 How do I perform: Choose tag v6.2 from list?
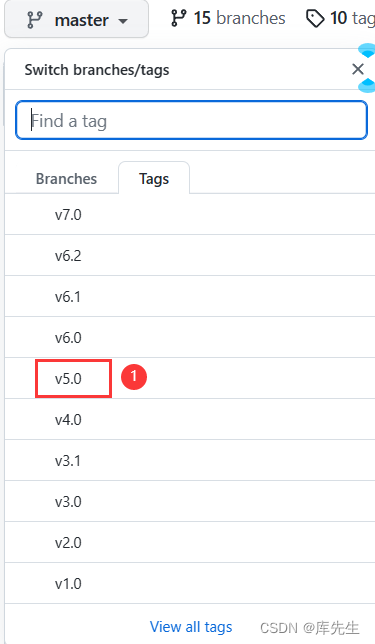pos(190,255)
